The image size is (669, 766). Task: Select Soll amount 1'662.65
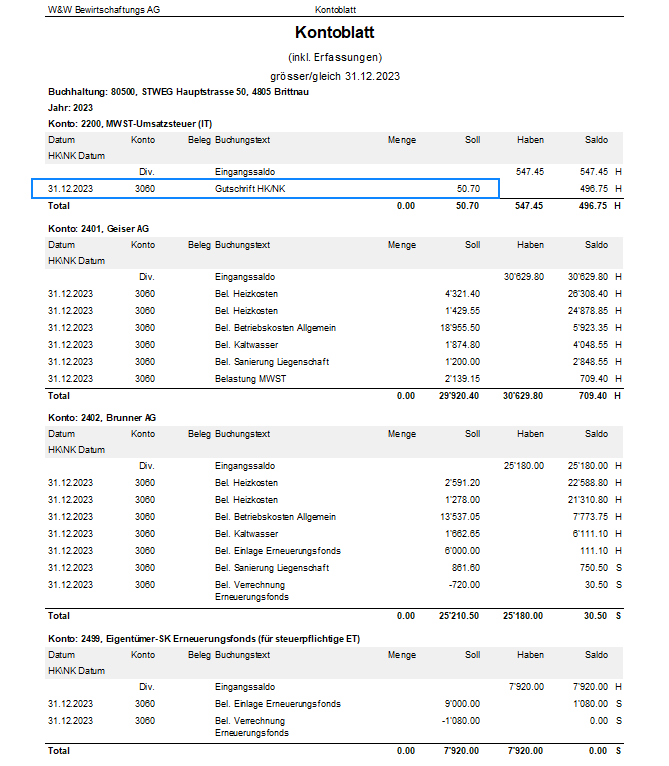tap(462, 534)
